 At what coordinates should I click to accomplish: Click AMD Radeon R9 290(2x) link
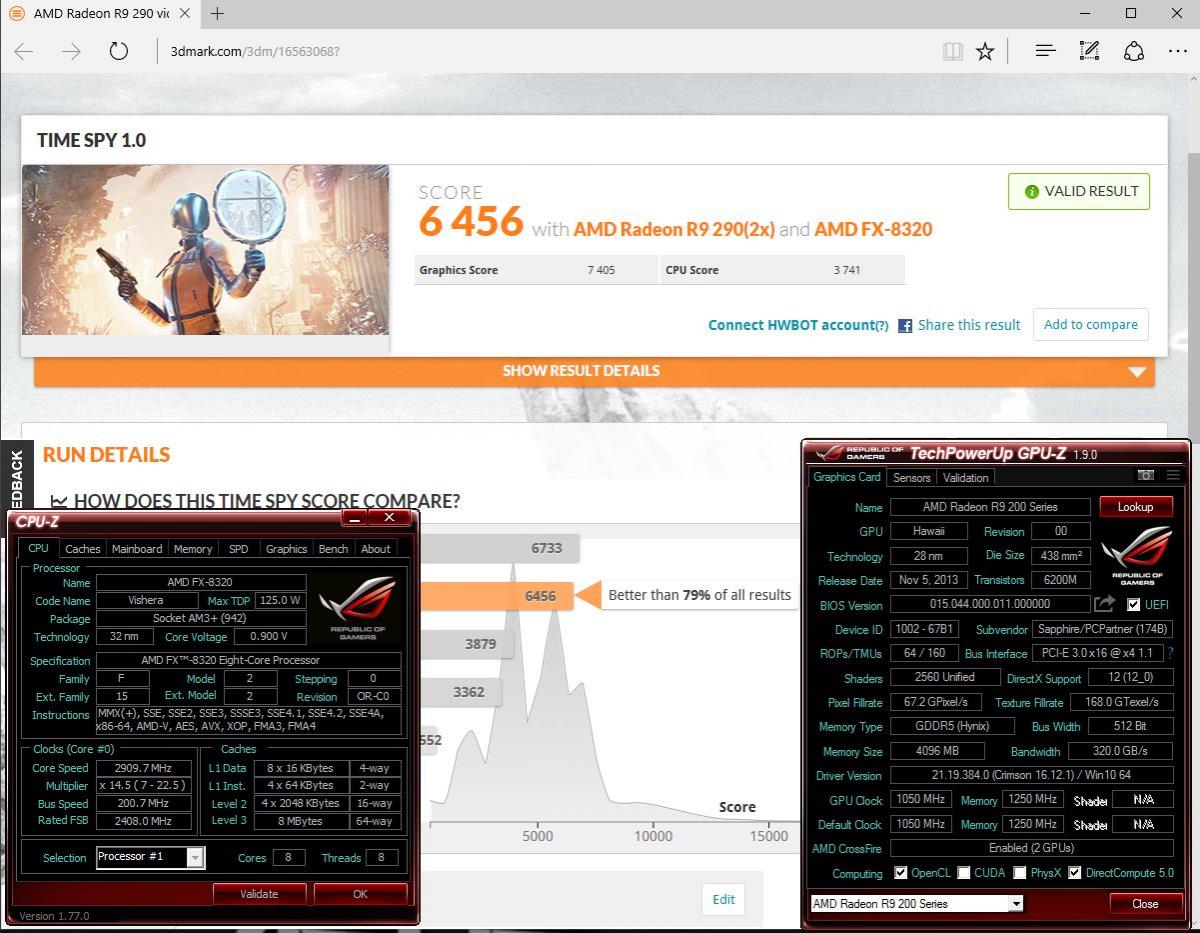[674, 229]
